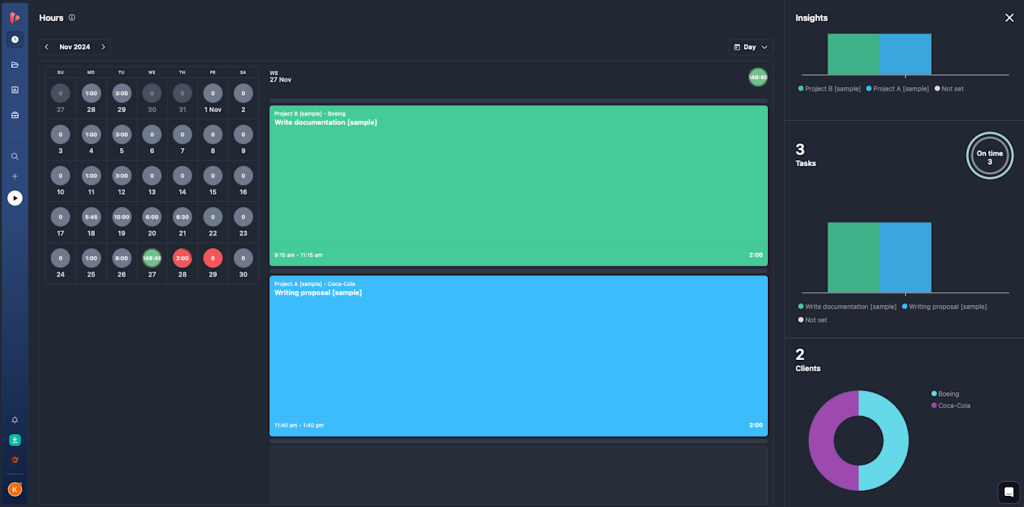The height and width of the screenshot is (507, 1024).
Task: Open the Projects folder icon in sidebar
Action: click(x=15, y=65)
